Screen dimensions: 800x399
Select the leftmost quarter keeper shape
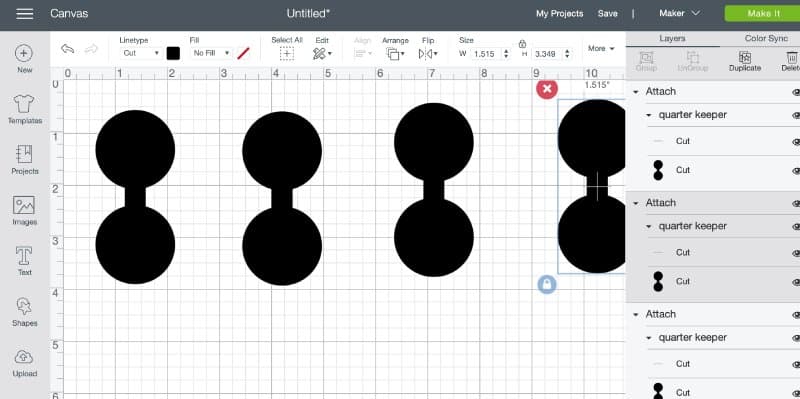pos(135,197)
